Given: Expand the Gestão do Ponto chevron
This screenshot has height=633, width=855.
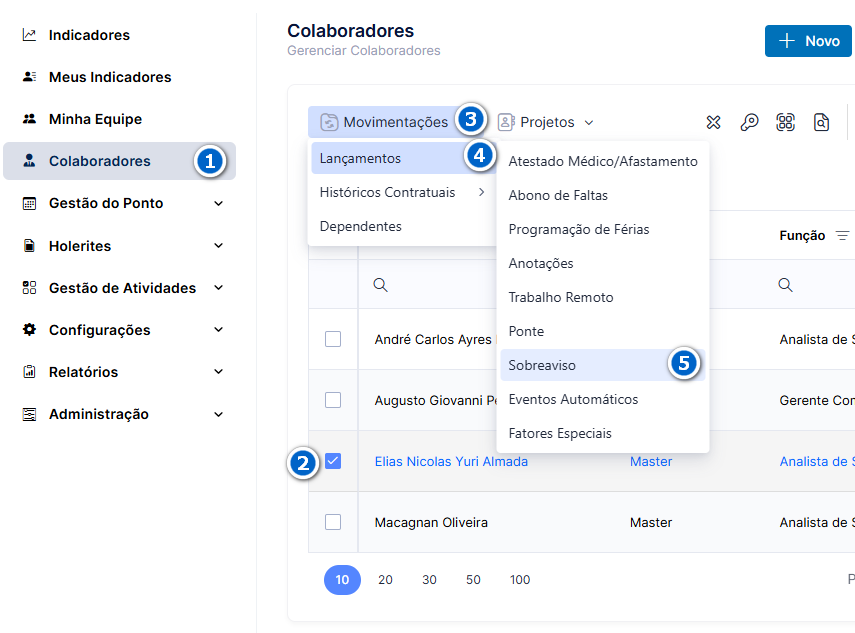Looking at the screenshot, I should pos(218,203).
